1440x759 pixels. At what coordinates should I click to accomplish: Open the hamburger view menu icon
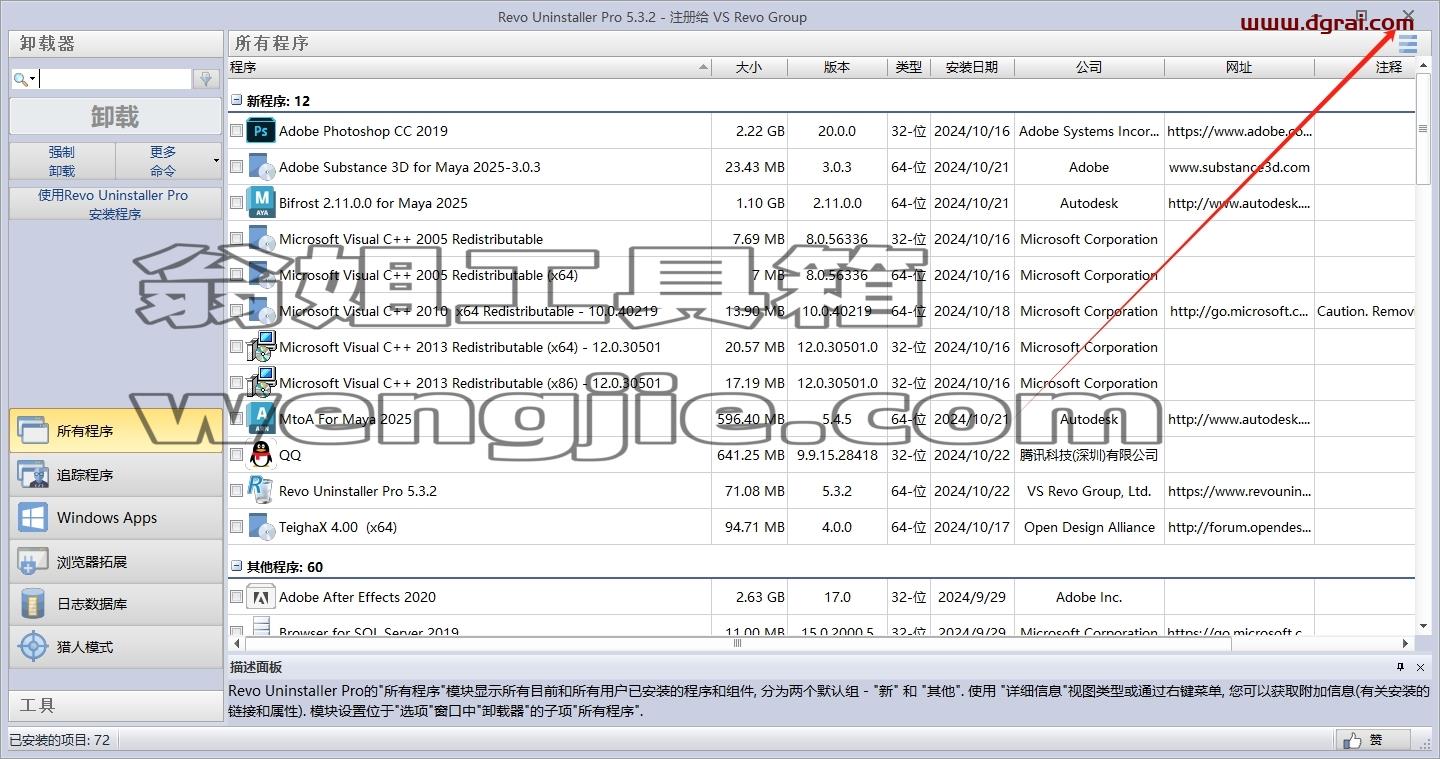[x=1408, y=44]
